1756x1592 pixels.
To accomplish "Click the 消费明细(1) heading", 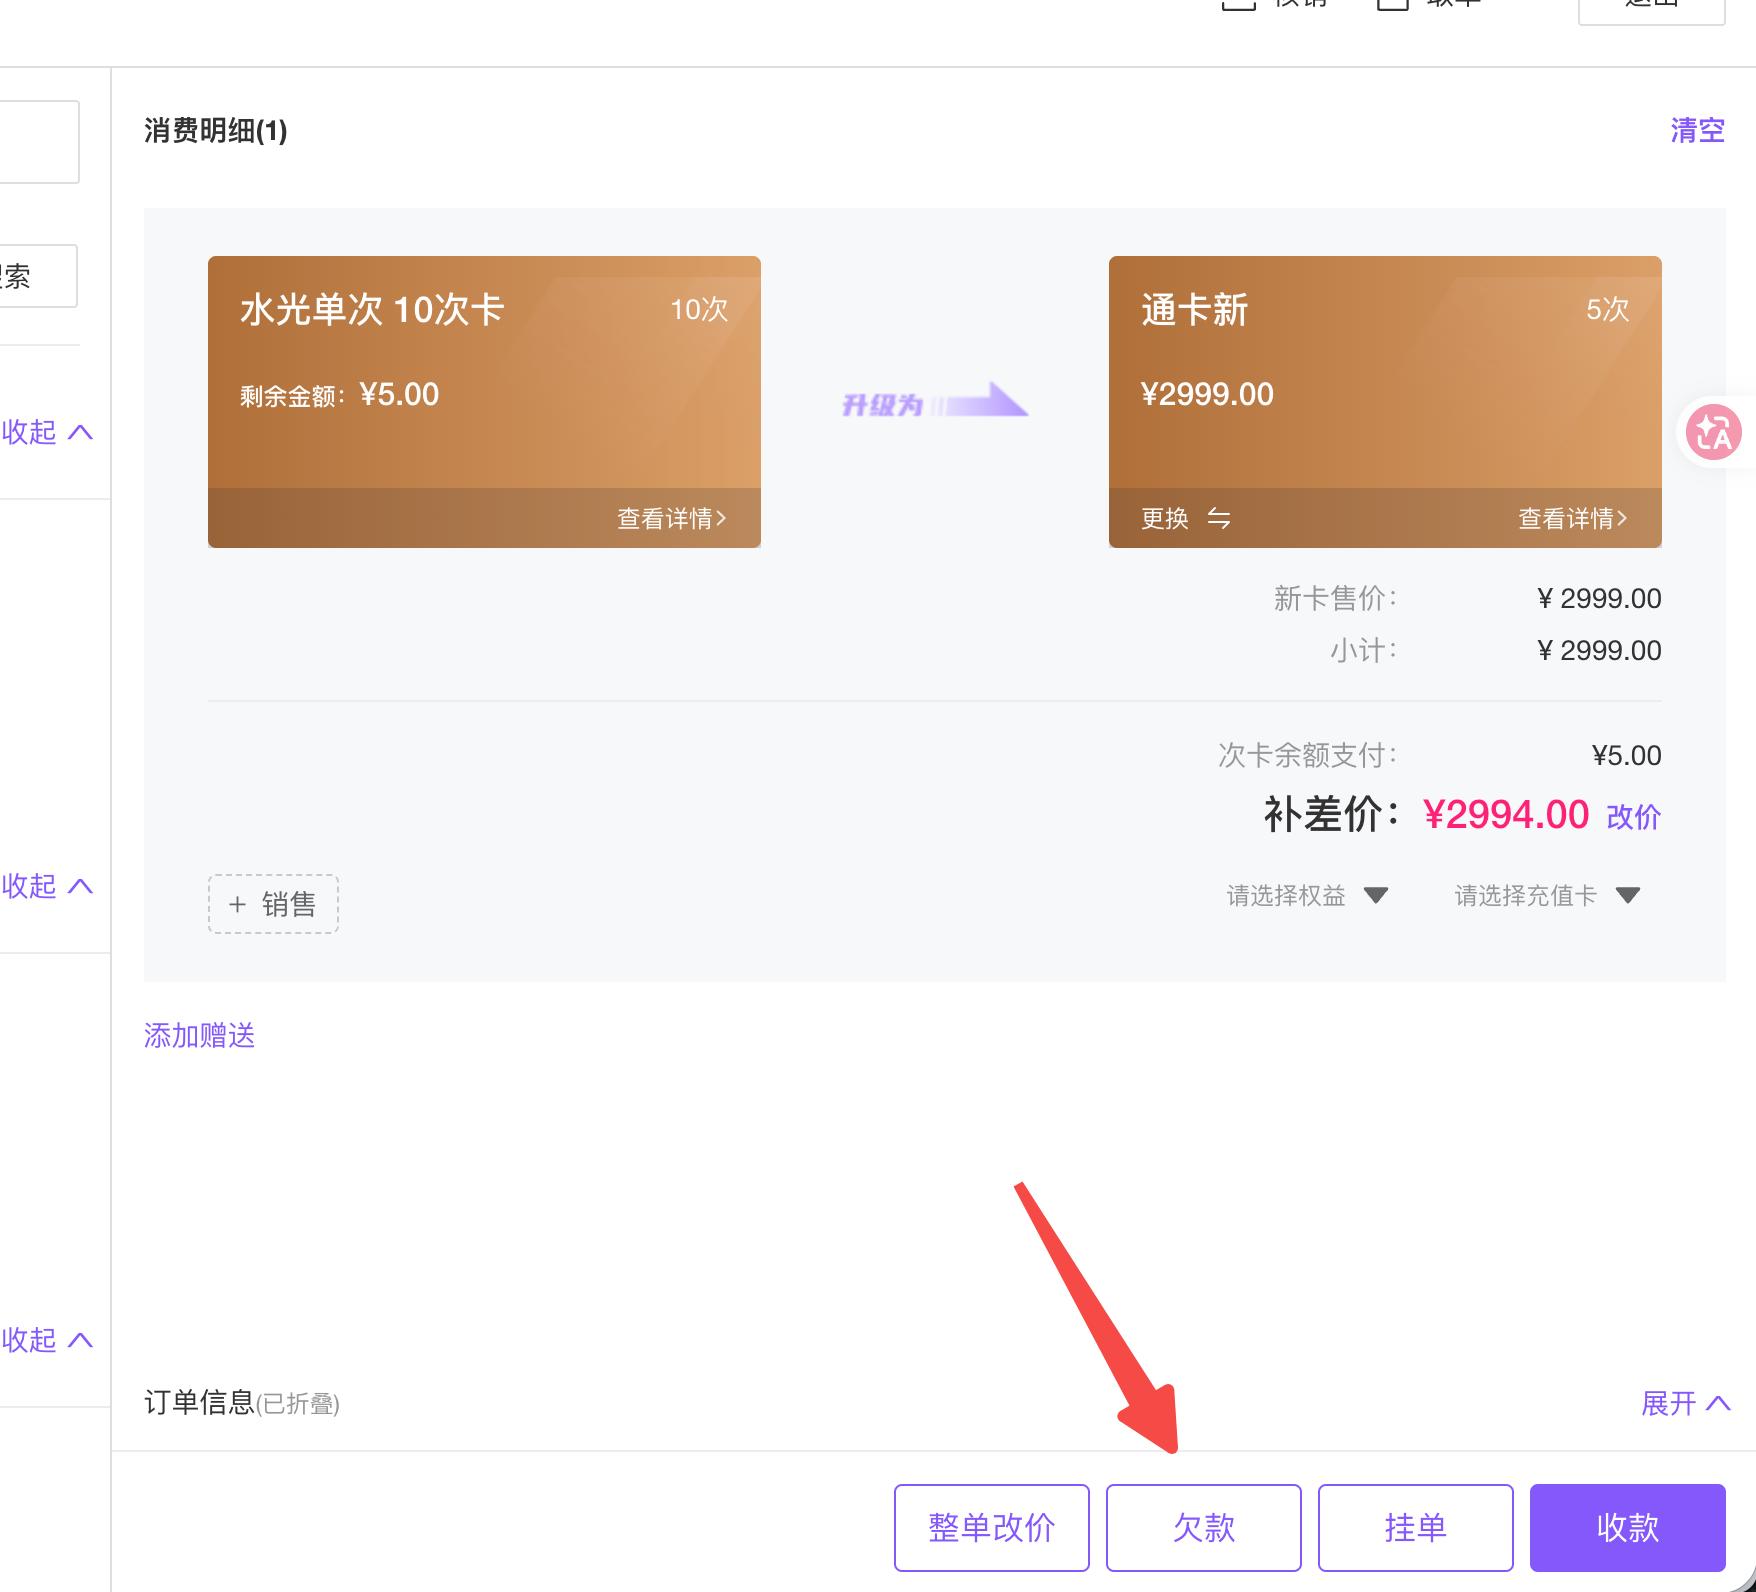I will click(216, 130).
